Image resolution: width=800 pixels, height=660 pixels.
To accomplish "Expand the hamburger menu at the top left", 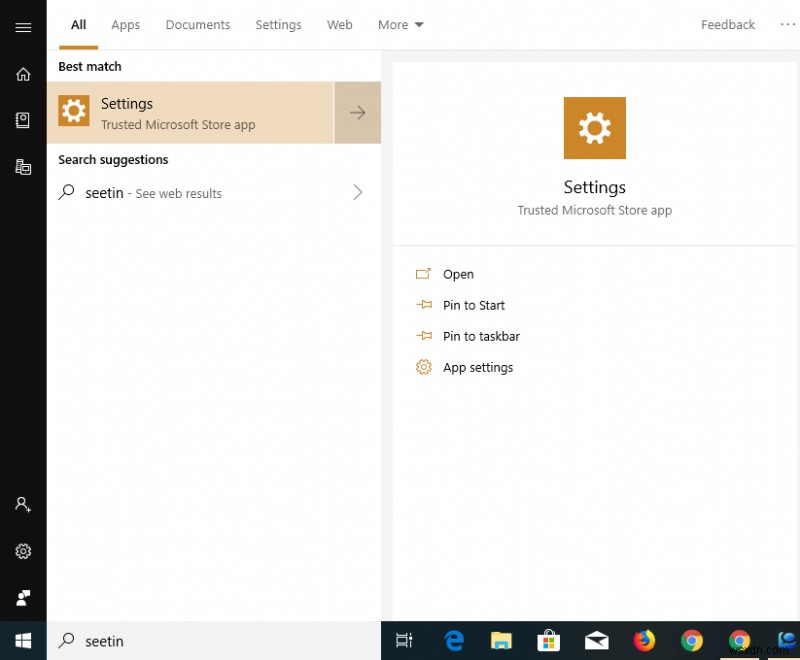I will (24, 27).
